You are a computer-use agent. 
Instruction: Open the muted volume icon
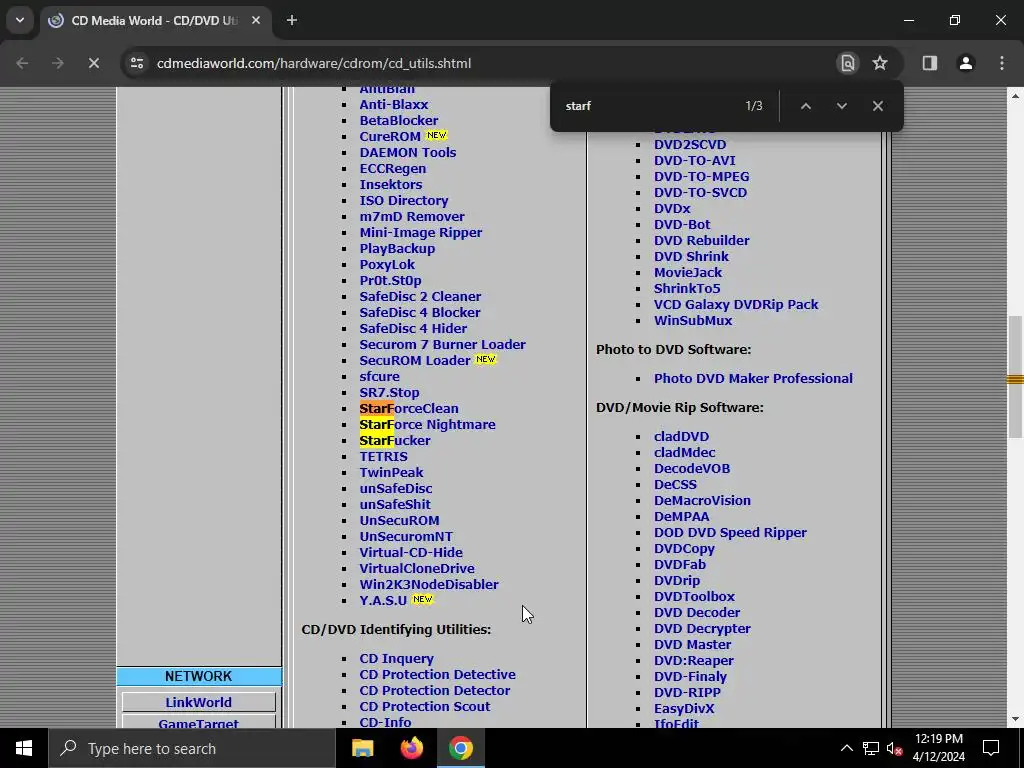[895, 748]
